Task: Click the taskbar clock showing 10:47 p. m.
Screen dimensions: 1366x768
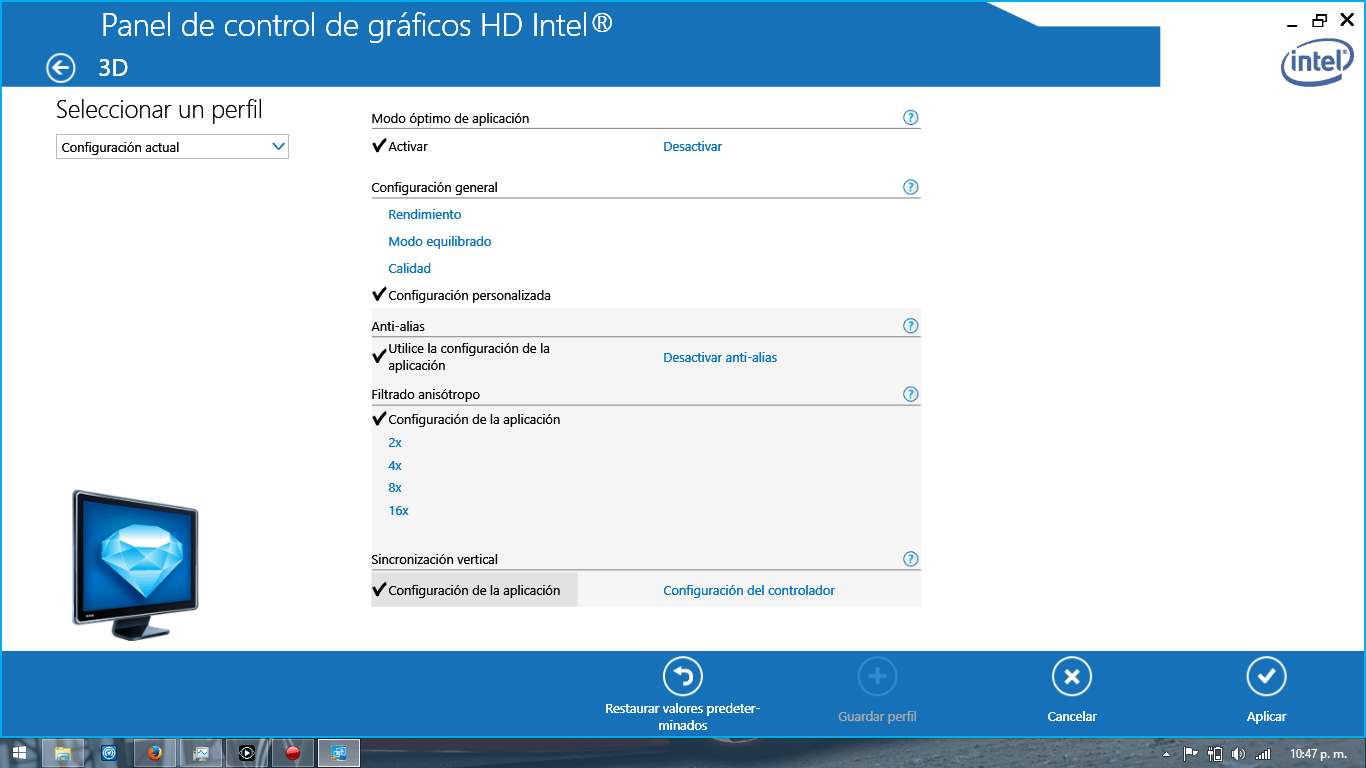Action: coord(1318,754)
